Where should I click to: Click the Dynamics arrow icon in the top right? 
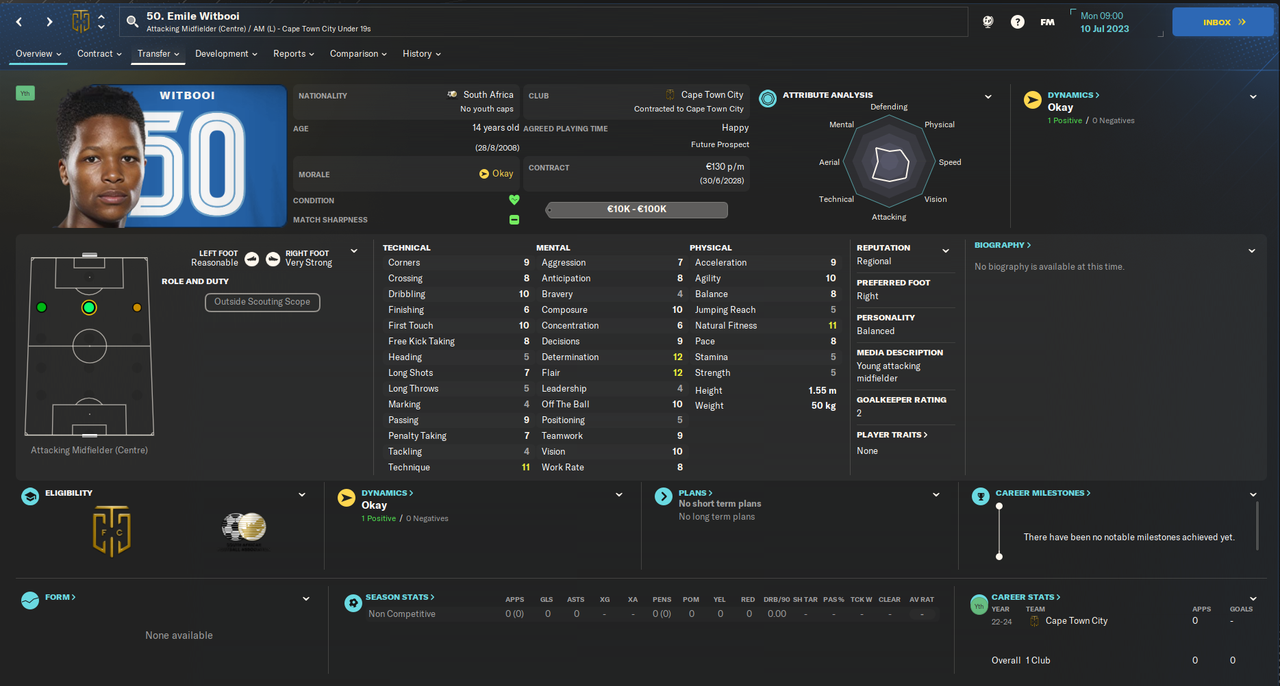pos(1033,99)
